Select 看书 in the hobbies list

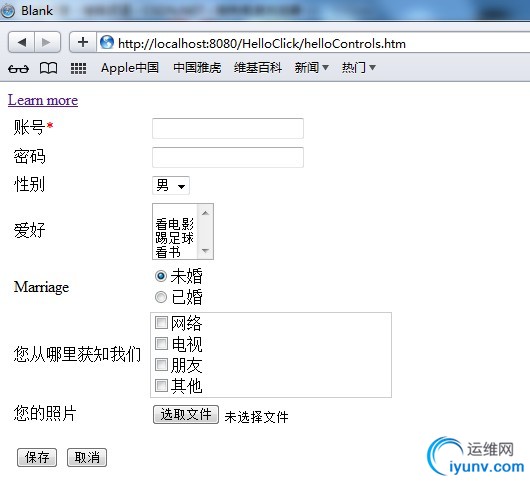click(x=168, y=252)
